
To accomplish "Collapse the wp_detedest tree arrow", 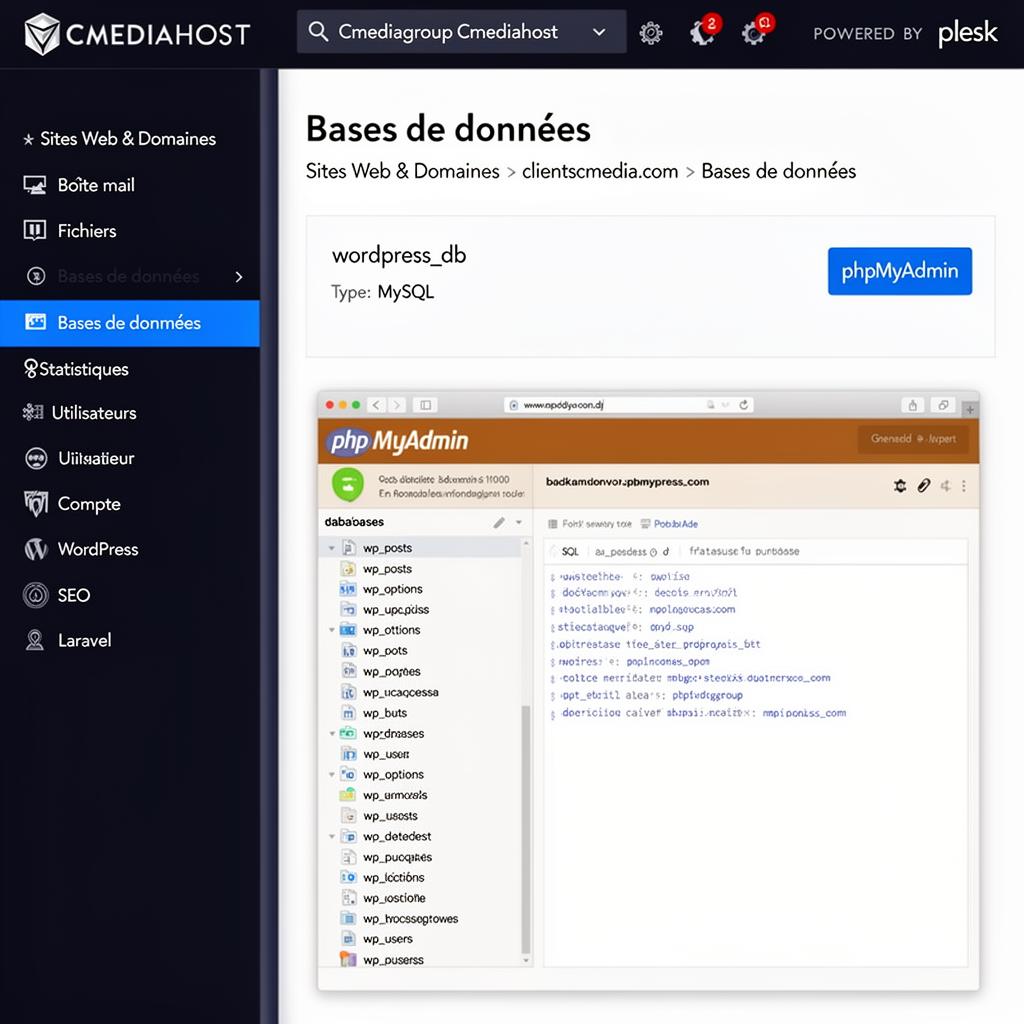I will [332, 837].
